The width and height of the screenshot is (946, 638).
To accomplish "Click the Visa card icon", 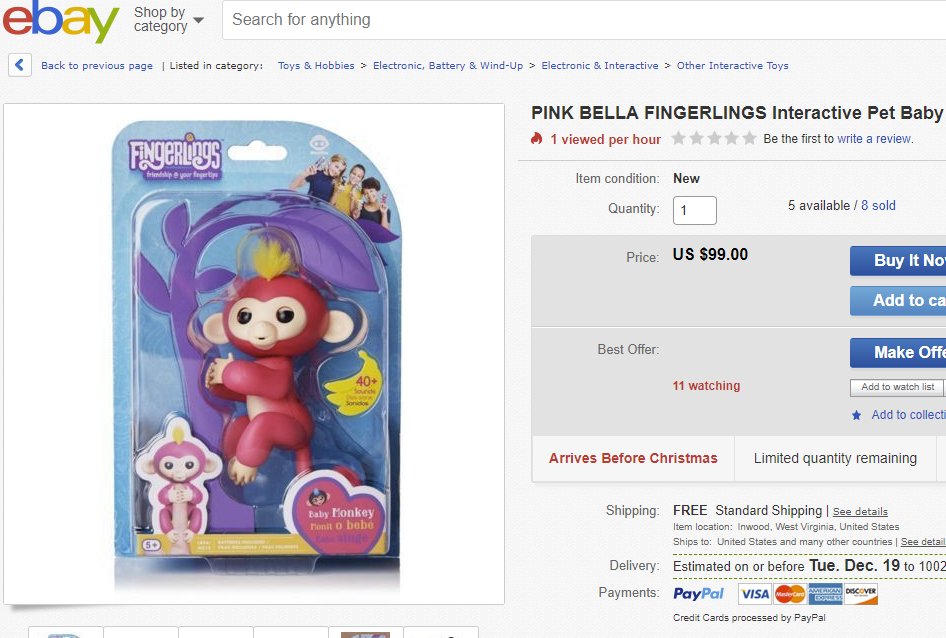I will click(755, 594).
